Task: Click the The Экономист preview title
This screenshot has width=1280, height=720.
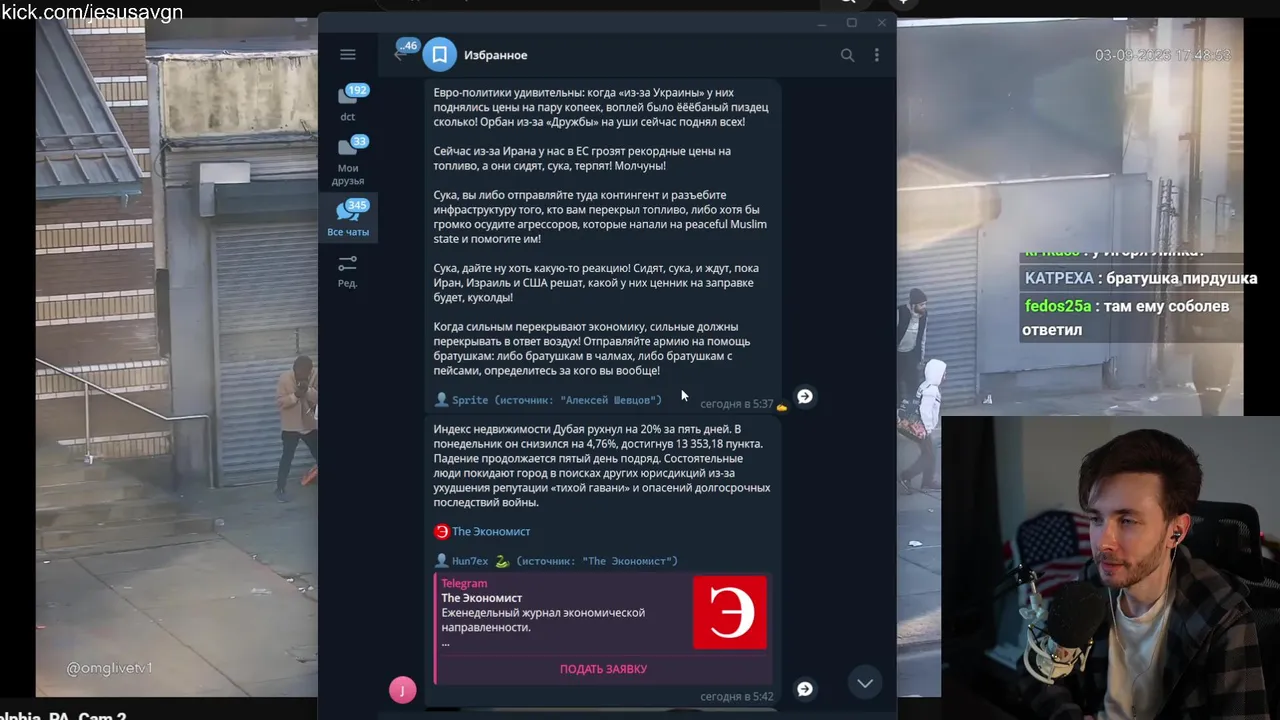Action: tap(482, 598)
